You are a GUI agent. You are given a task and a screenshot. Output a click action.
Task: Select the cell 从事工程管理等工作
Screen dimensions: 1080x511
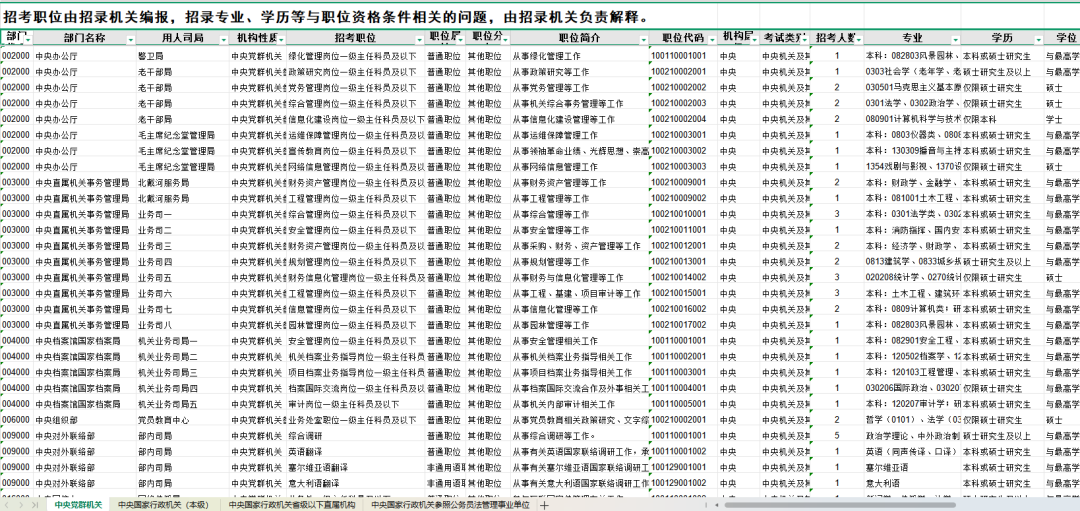579,199
